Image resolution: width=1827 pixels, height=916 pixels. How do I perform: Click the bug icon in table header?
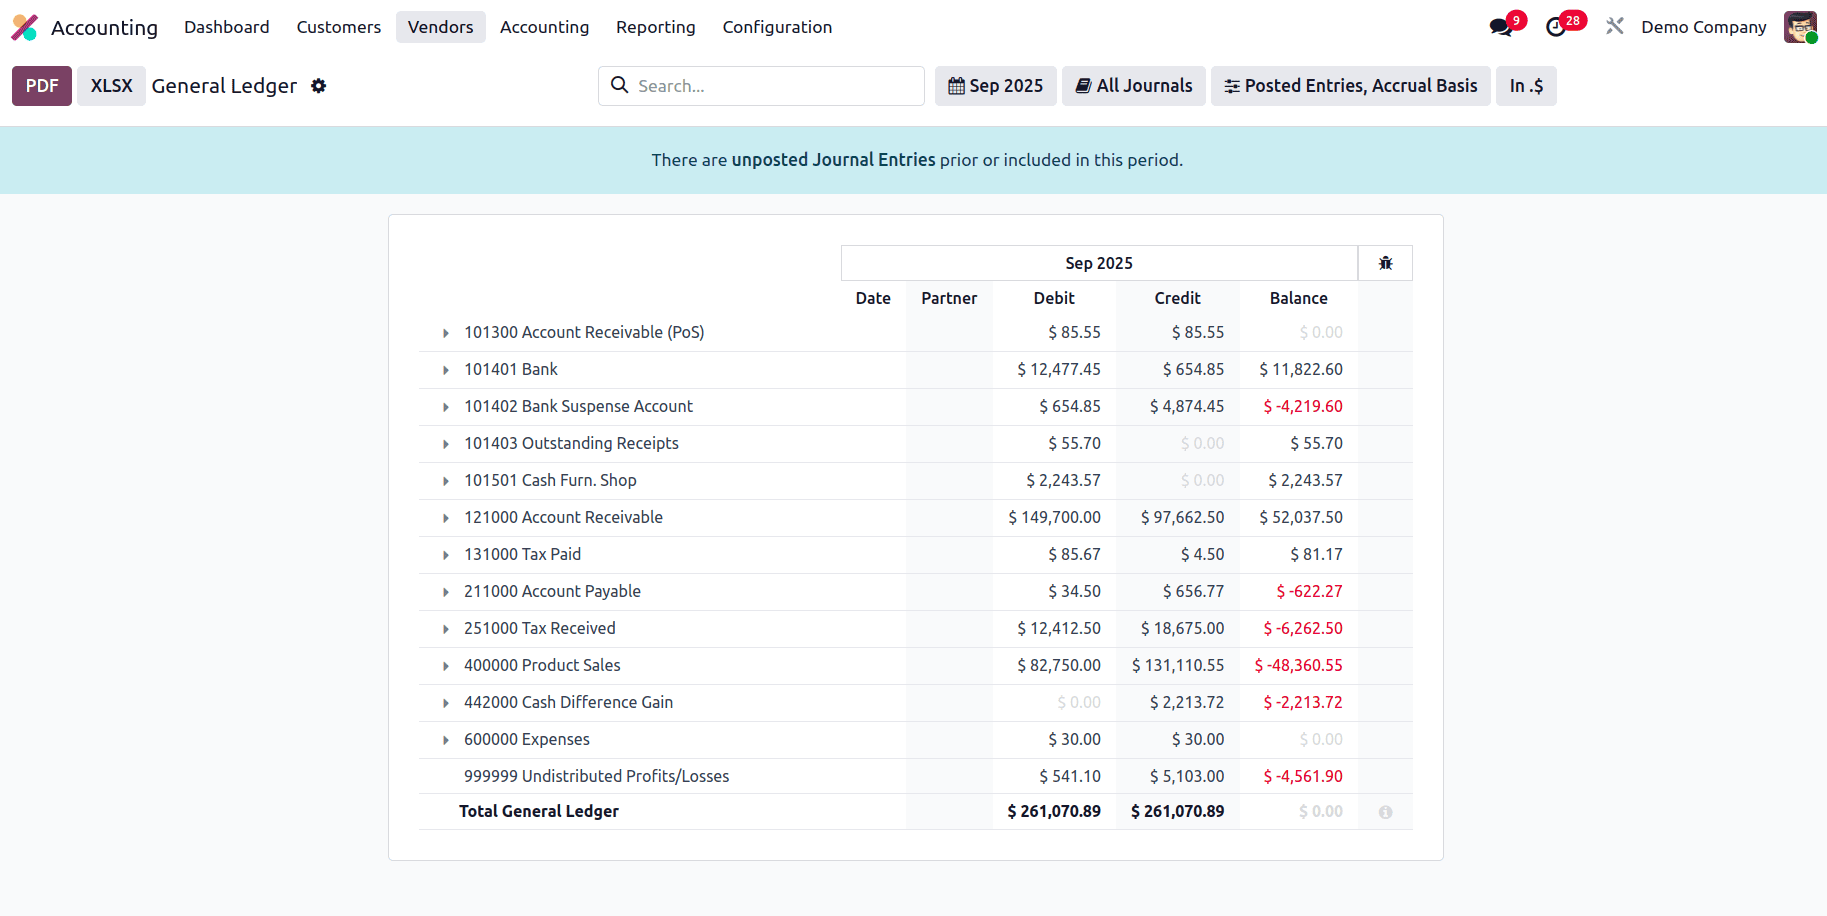[x=1385, y=262]
